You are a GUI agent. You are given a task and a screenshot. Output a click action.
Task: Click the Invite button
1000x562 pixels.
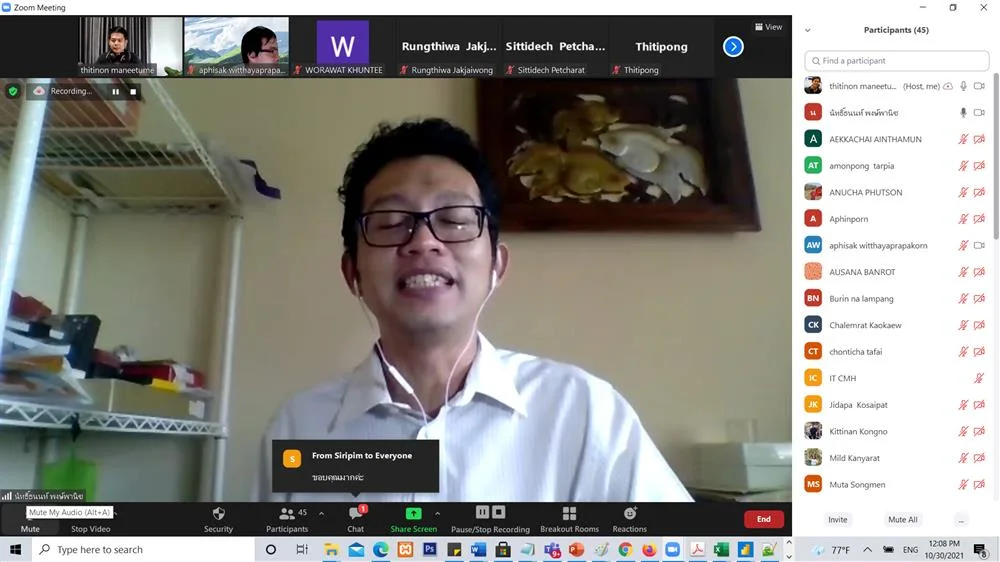837,520
